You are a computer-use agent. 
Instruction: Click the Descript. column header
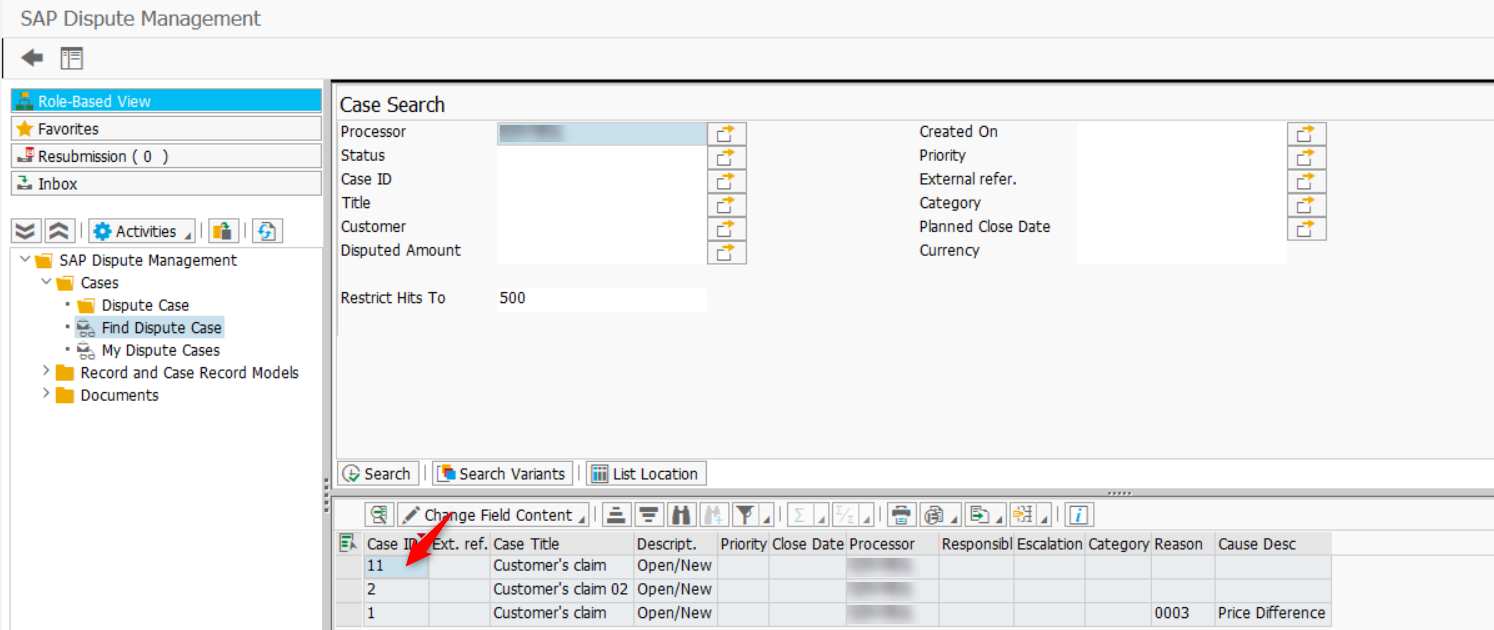tap(675, 544)
